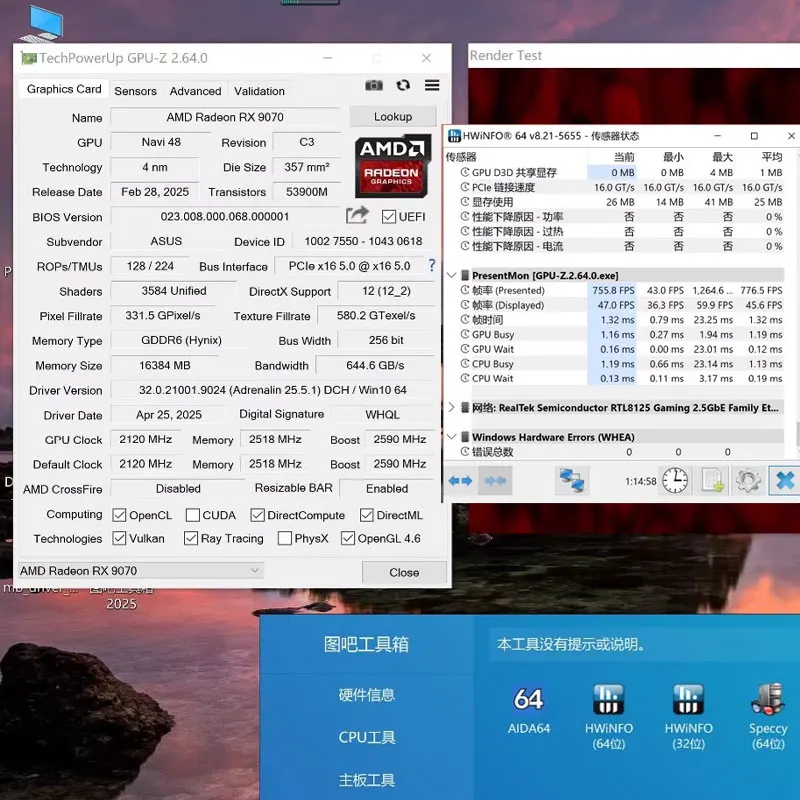Collapse the Windows Hardware Errors (WHEA) group
The image size is (800, 800).
click(x=452, y=437)
